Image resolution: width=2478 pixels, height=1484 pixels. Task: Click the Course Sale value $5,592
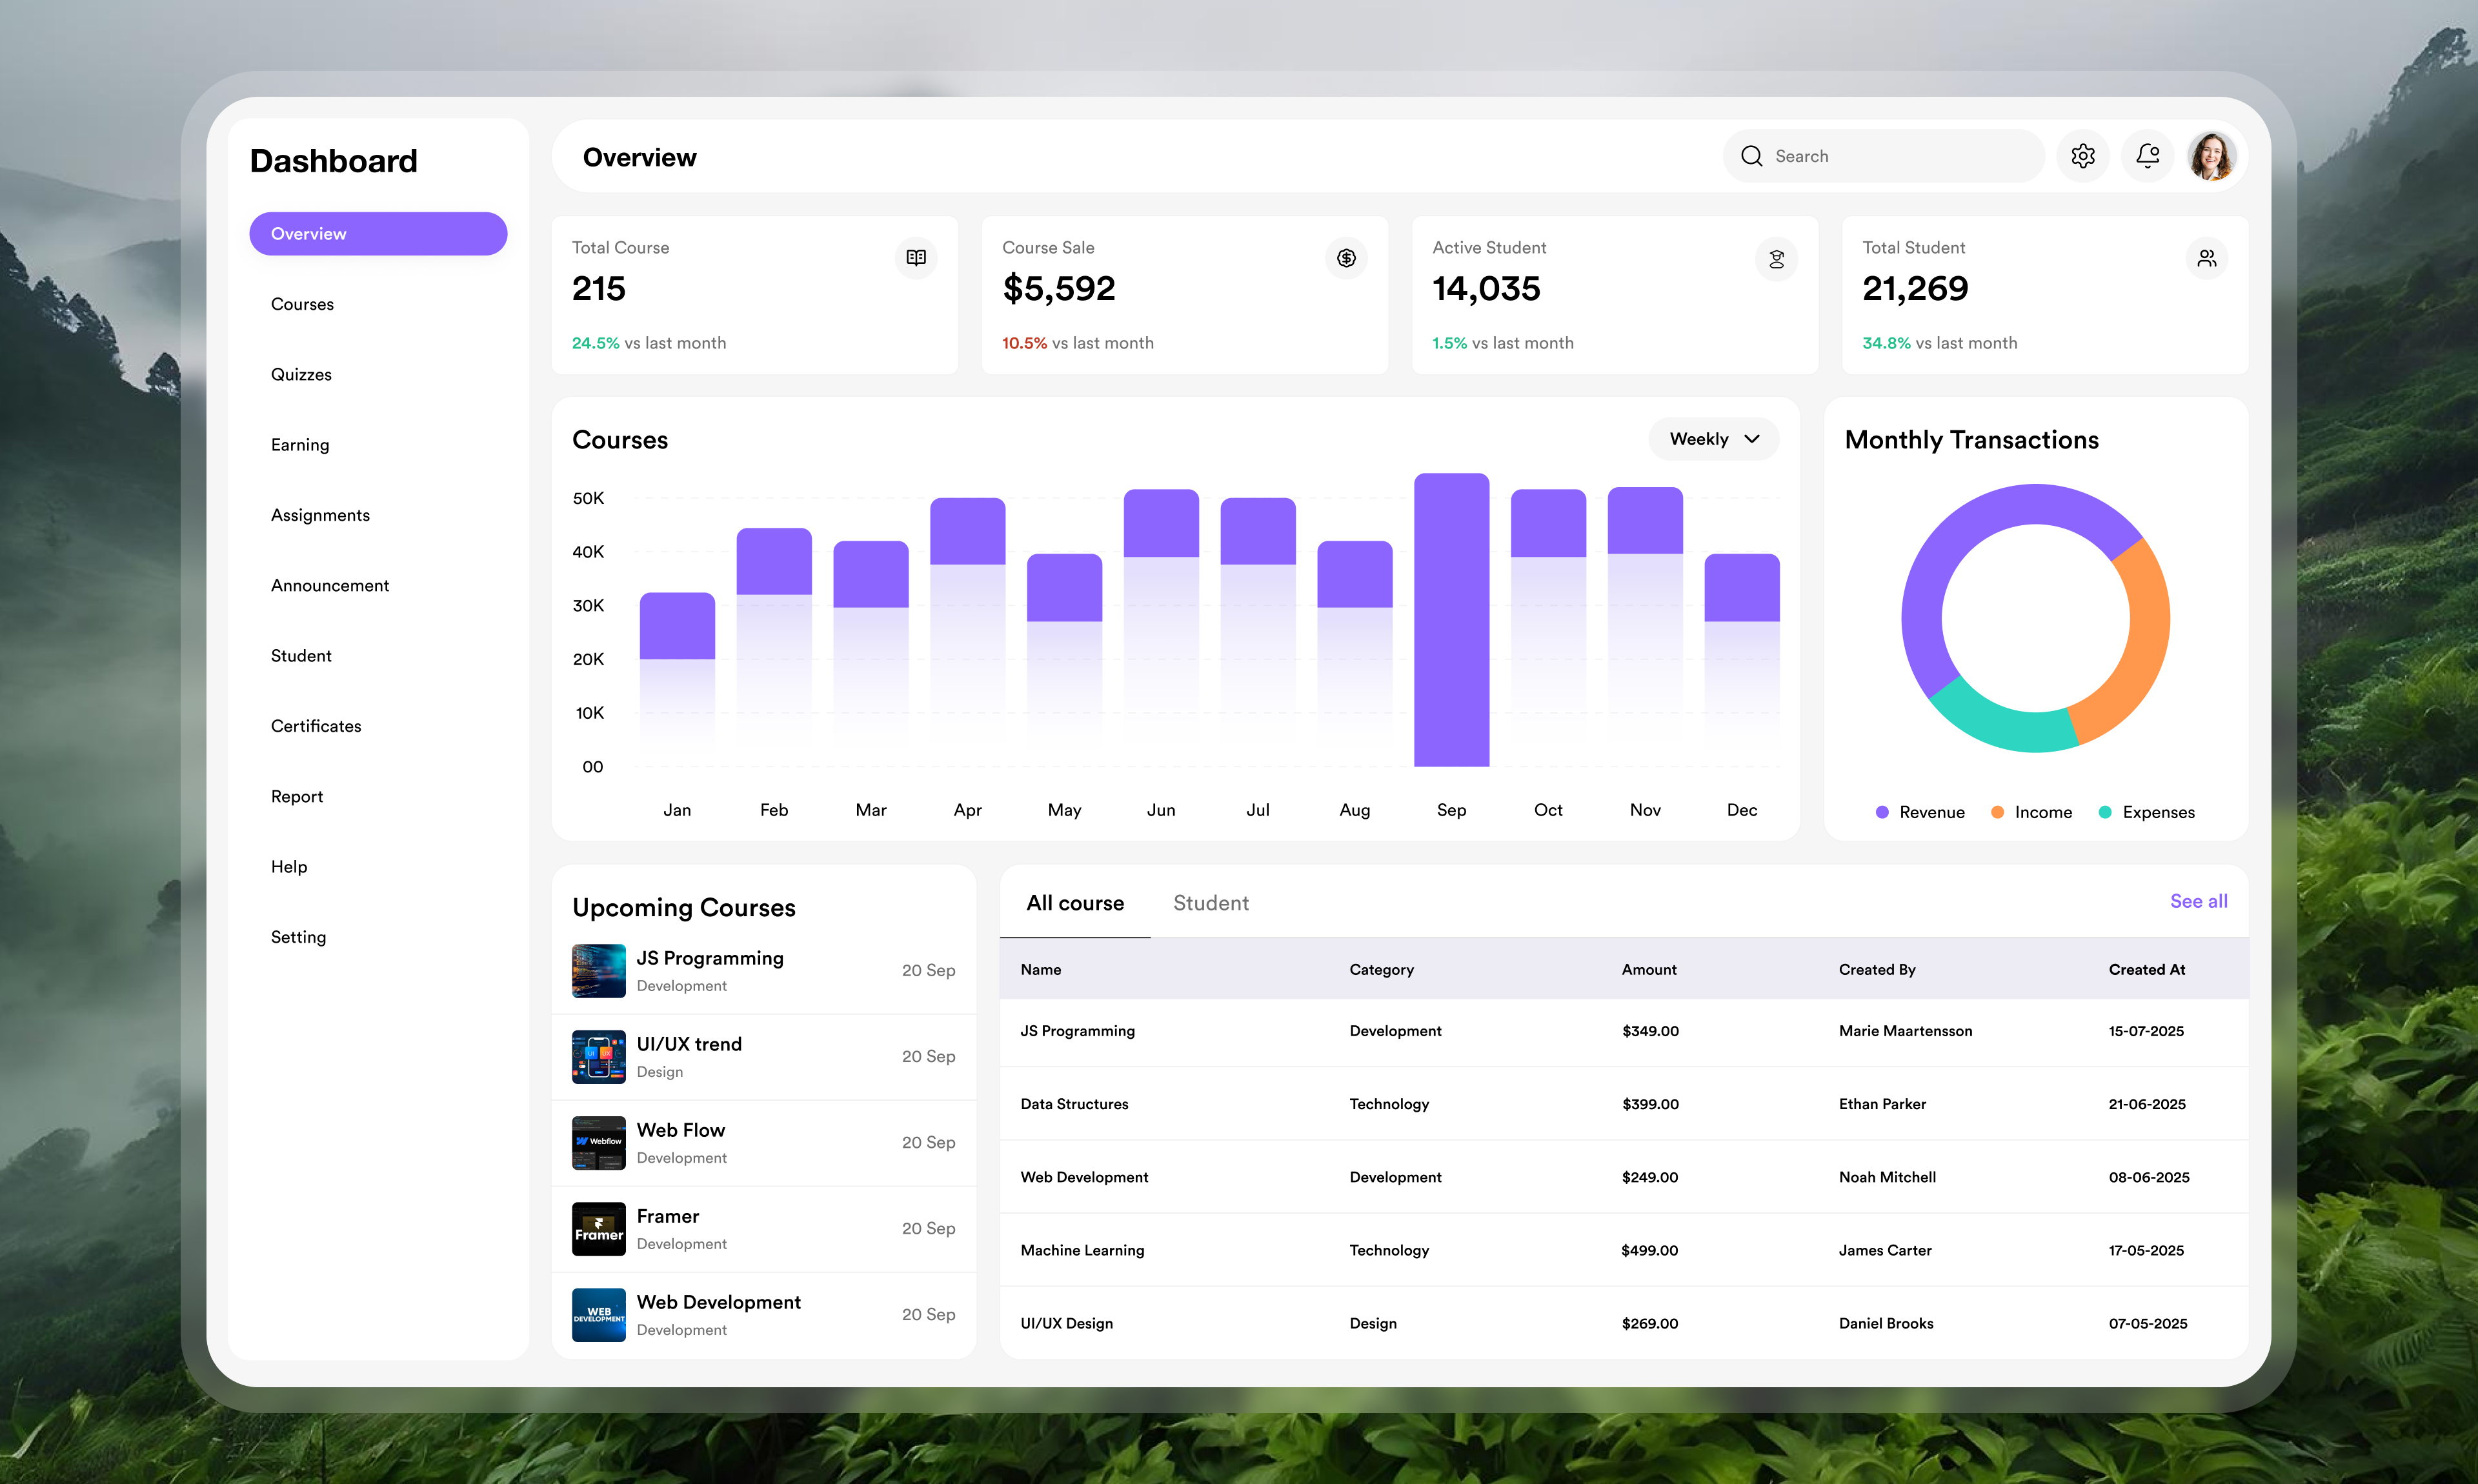click(1059, 289)
